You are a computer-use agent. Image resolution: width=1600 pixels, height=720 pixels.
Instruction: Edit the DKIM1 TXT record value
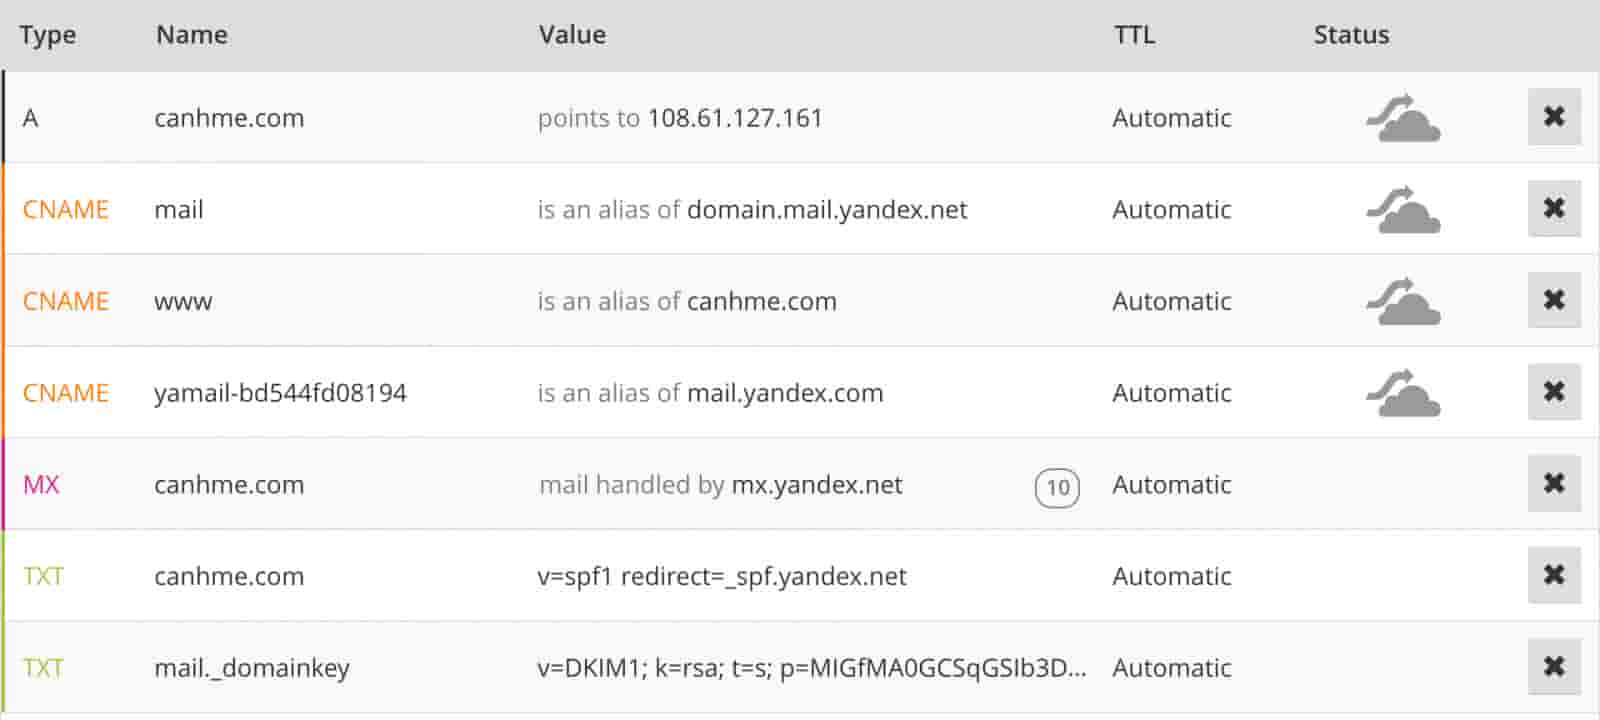[x=811, y=668]
